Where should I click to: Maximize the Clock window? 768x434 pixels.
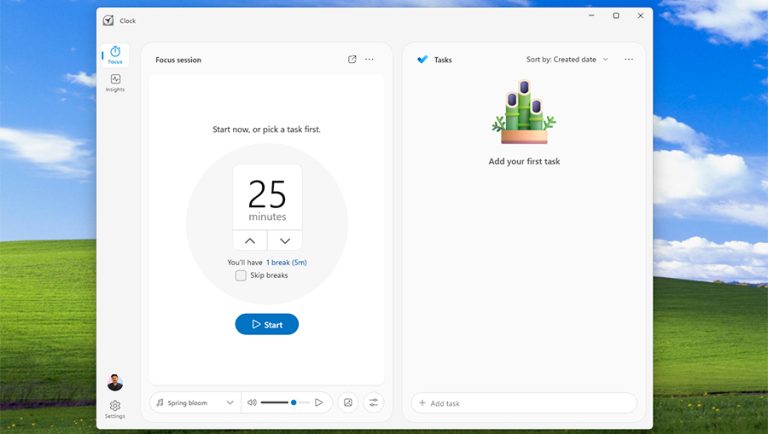[616, 16]
